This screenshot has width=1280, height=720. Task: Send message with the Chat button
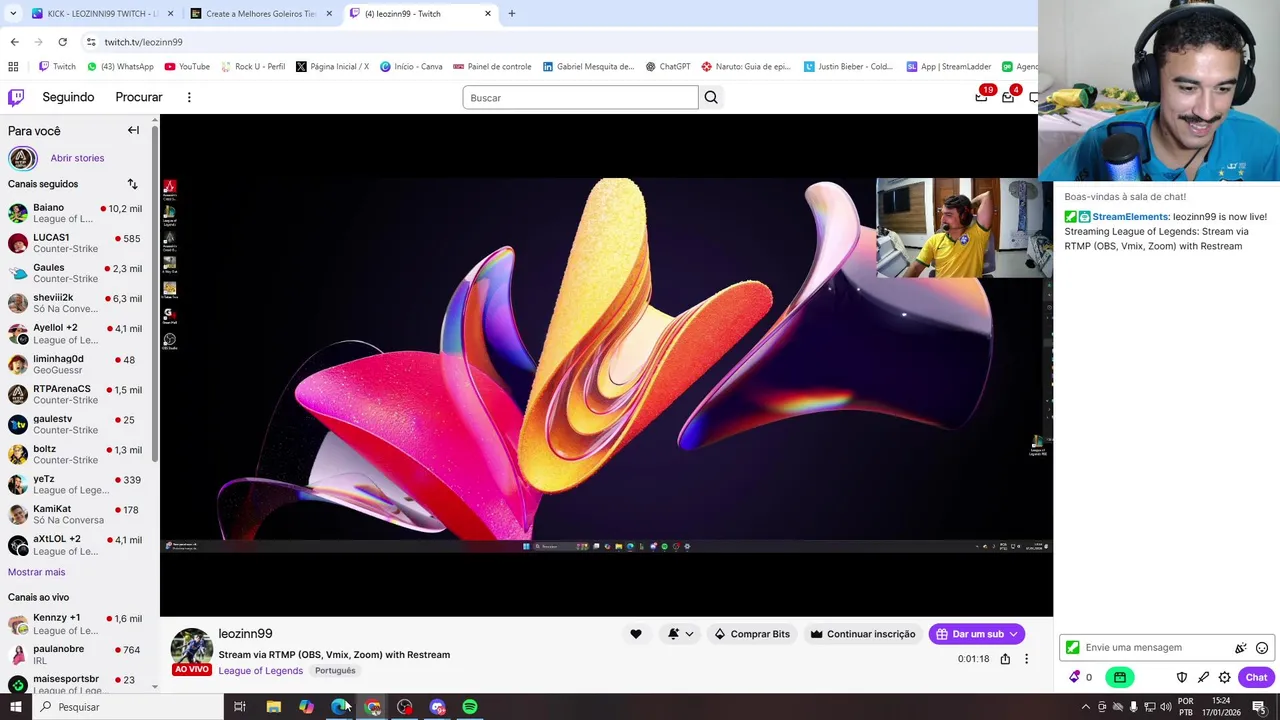1256,677
